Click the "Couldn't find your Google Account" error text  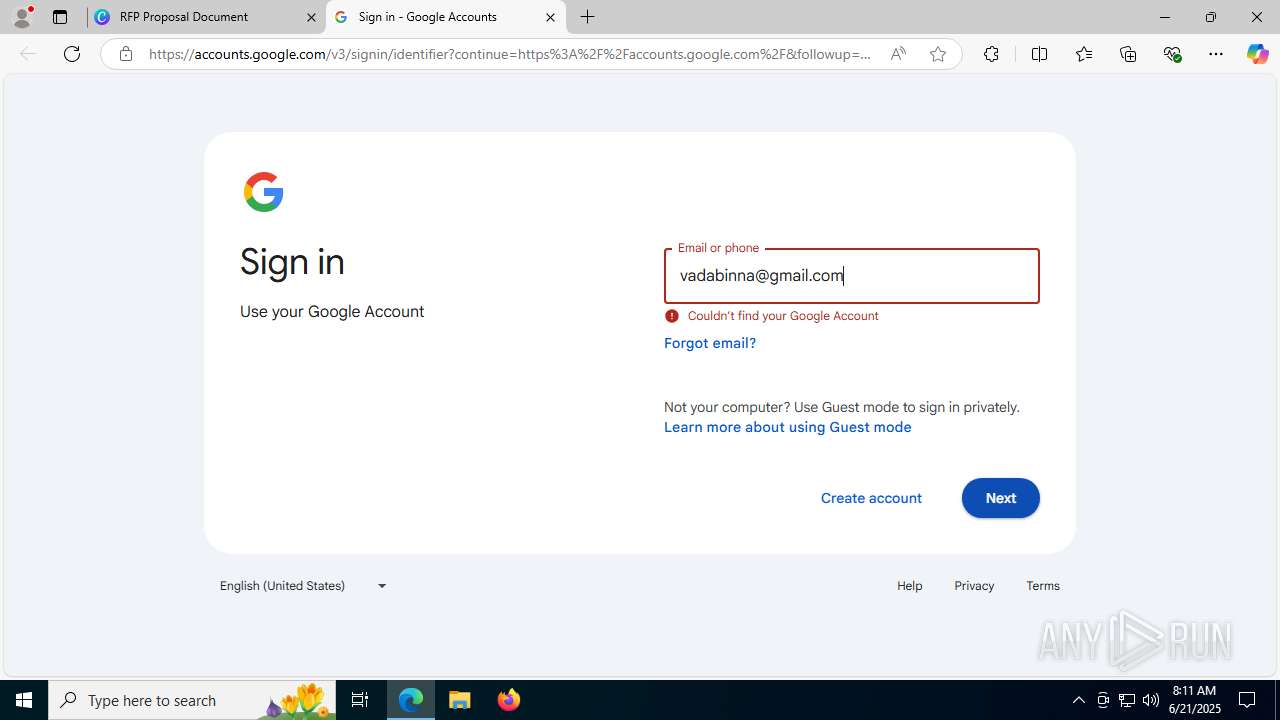point(783,316)
